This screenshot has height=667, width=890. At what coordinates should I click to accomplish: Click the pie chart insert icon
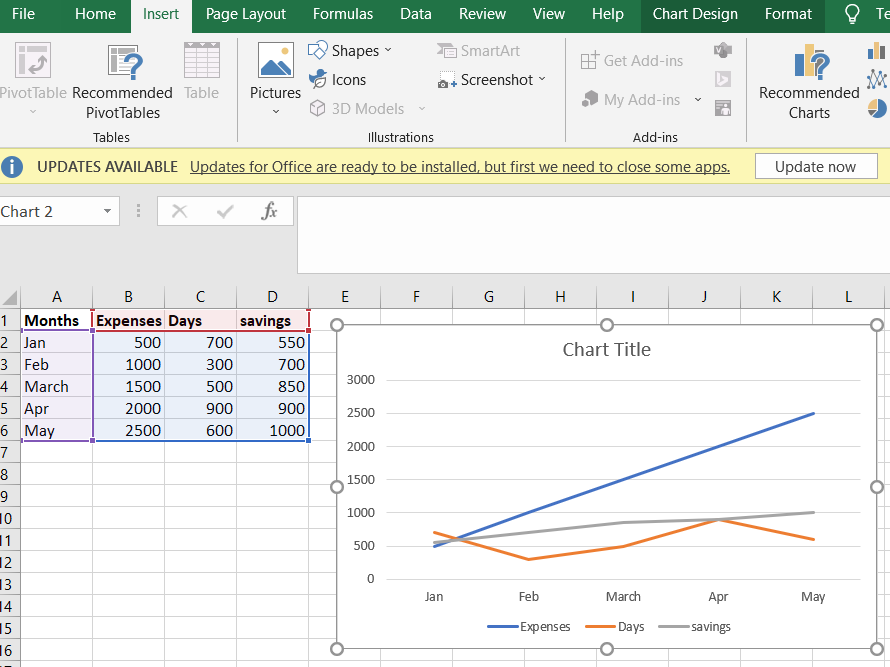[877, 107]
